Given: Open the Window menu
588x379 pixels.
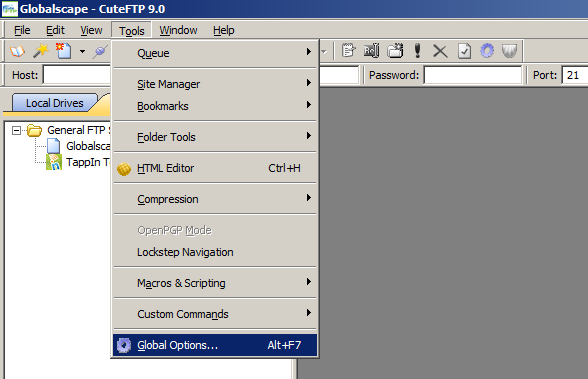Looking at the screenshot, I should [x=178, y=30].
